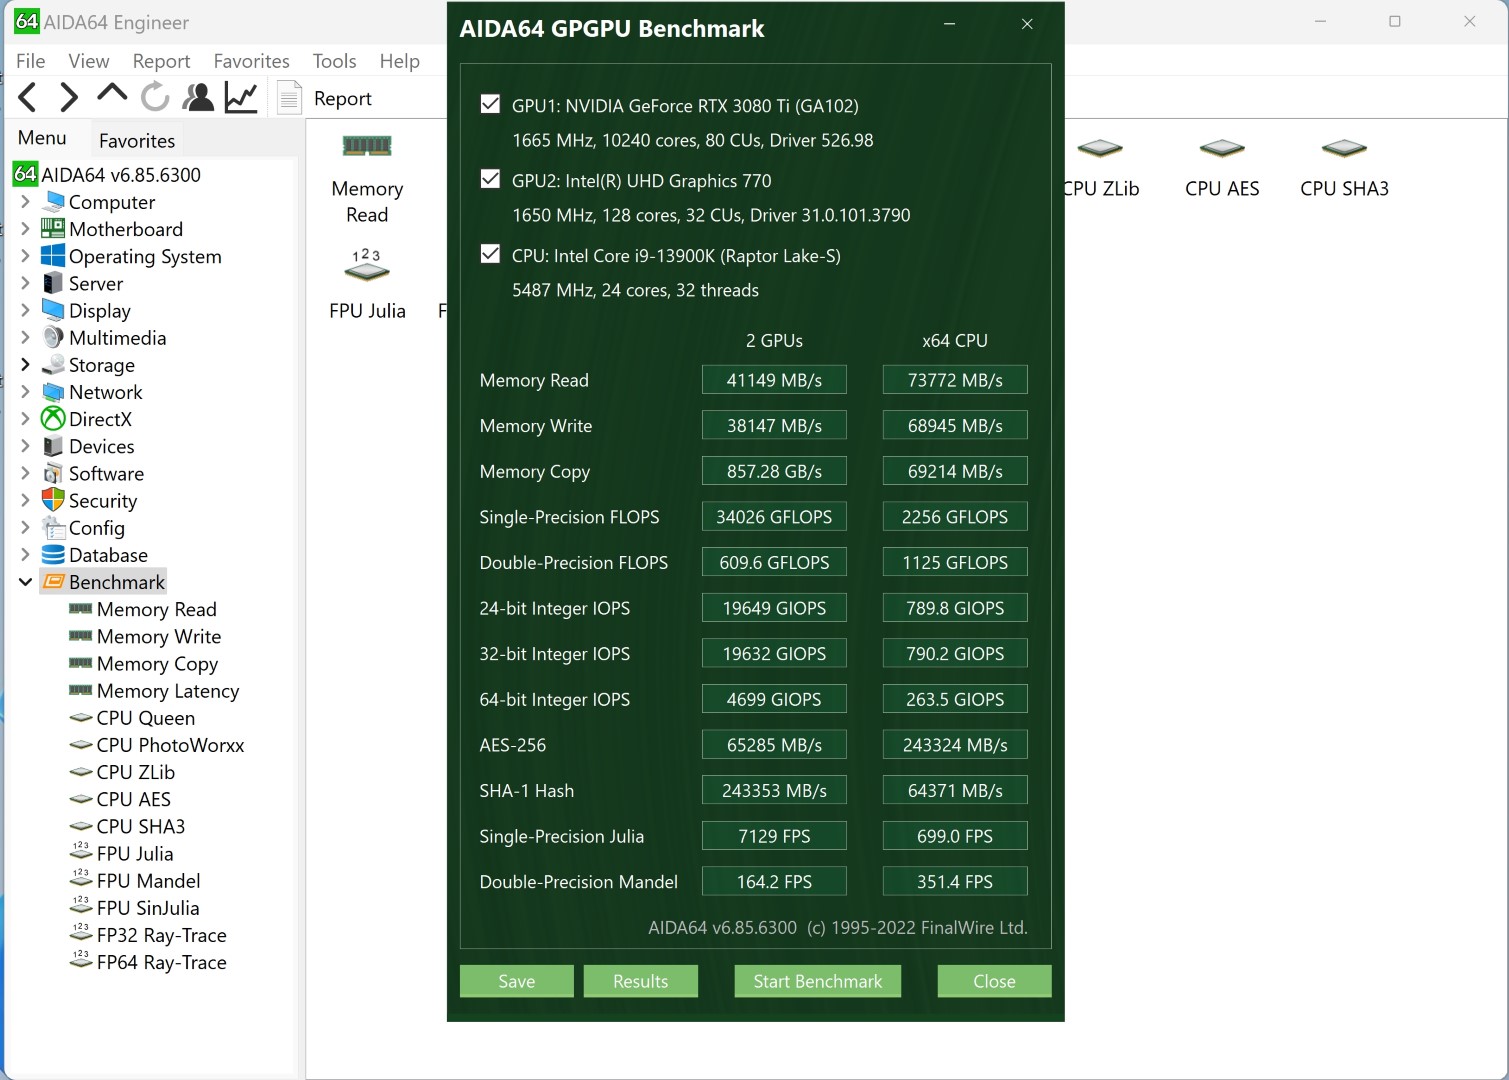Go back with the toolbar Back arrow
This screenshot has height=1080, width=1509.
coord(28,97)
